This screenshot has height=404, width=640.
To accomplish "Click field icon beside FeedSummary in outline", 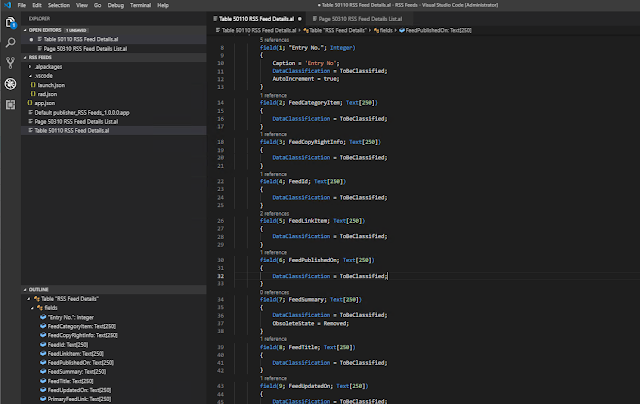I will pyautogui.click(x=43, y=371).
